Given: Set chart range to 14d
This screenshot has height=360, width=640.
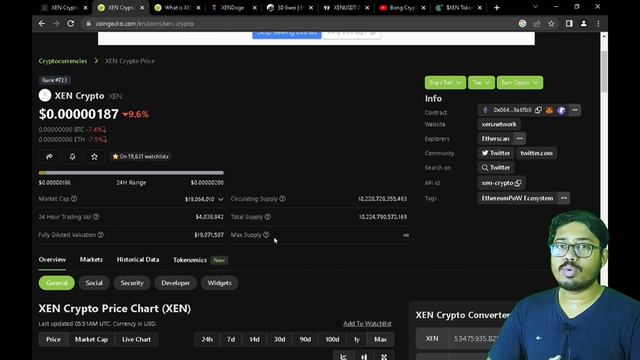Looking at the screenshot, I should click(x=254, y=339).
